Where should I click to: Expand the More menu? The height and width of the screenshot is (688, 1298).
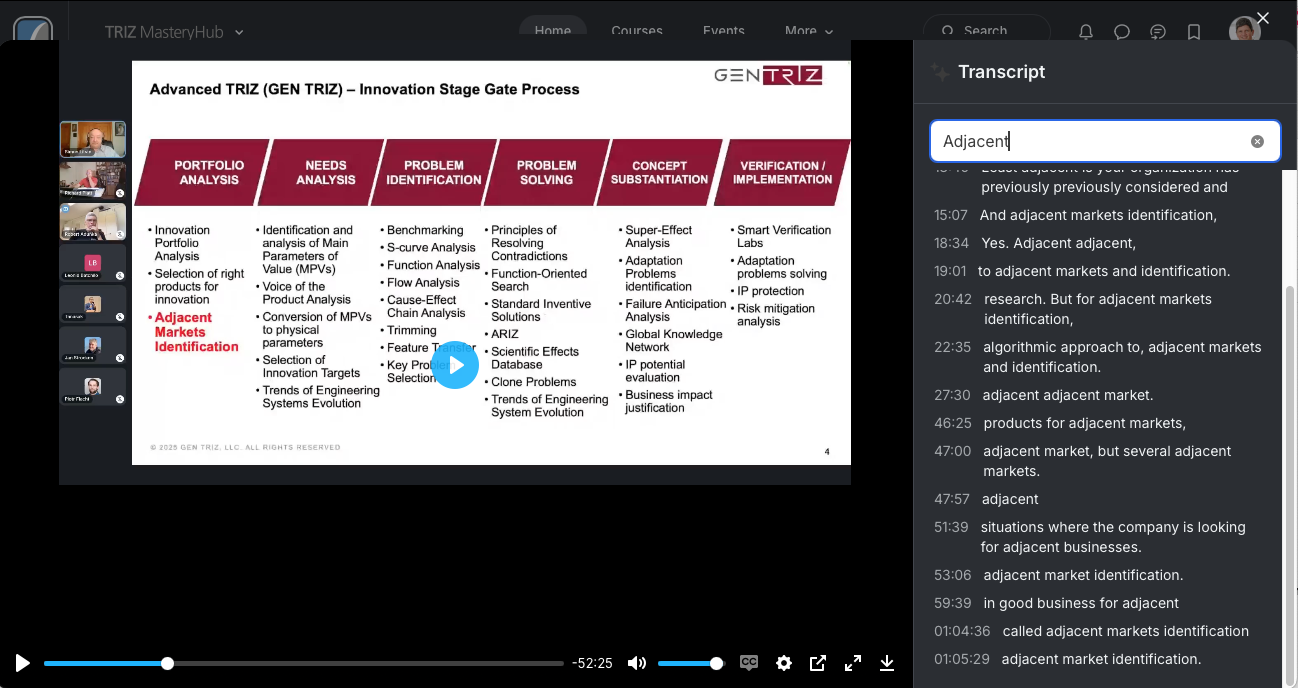pyautogui.click(x=809, y=30)
